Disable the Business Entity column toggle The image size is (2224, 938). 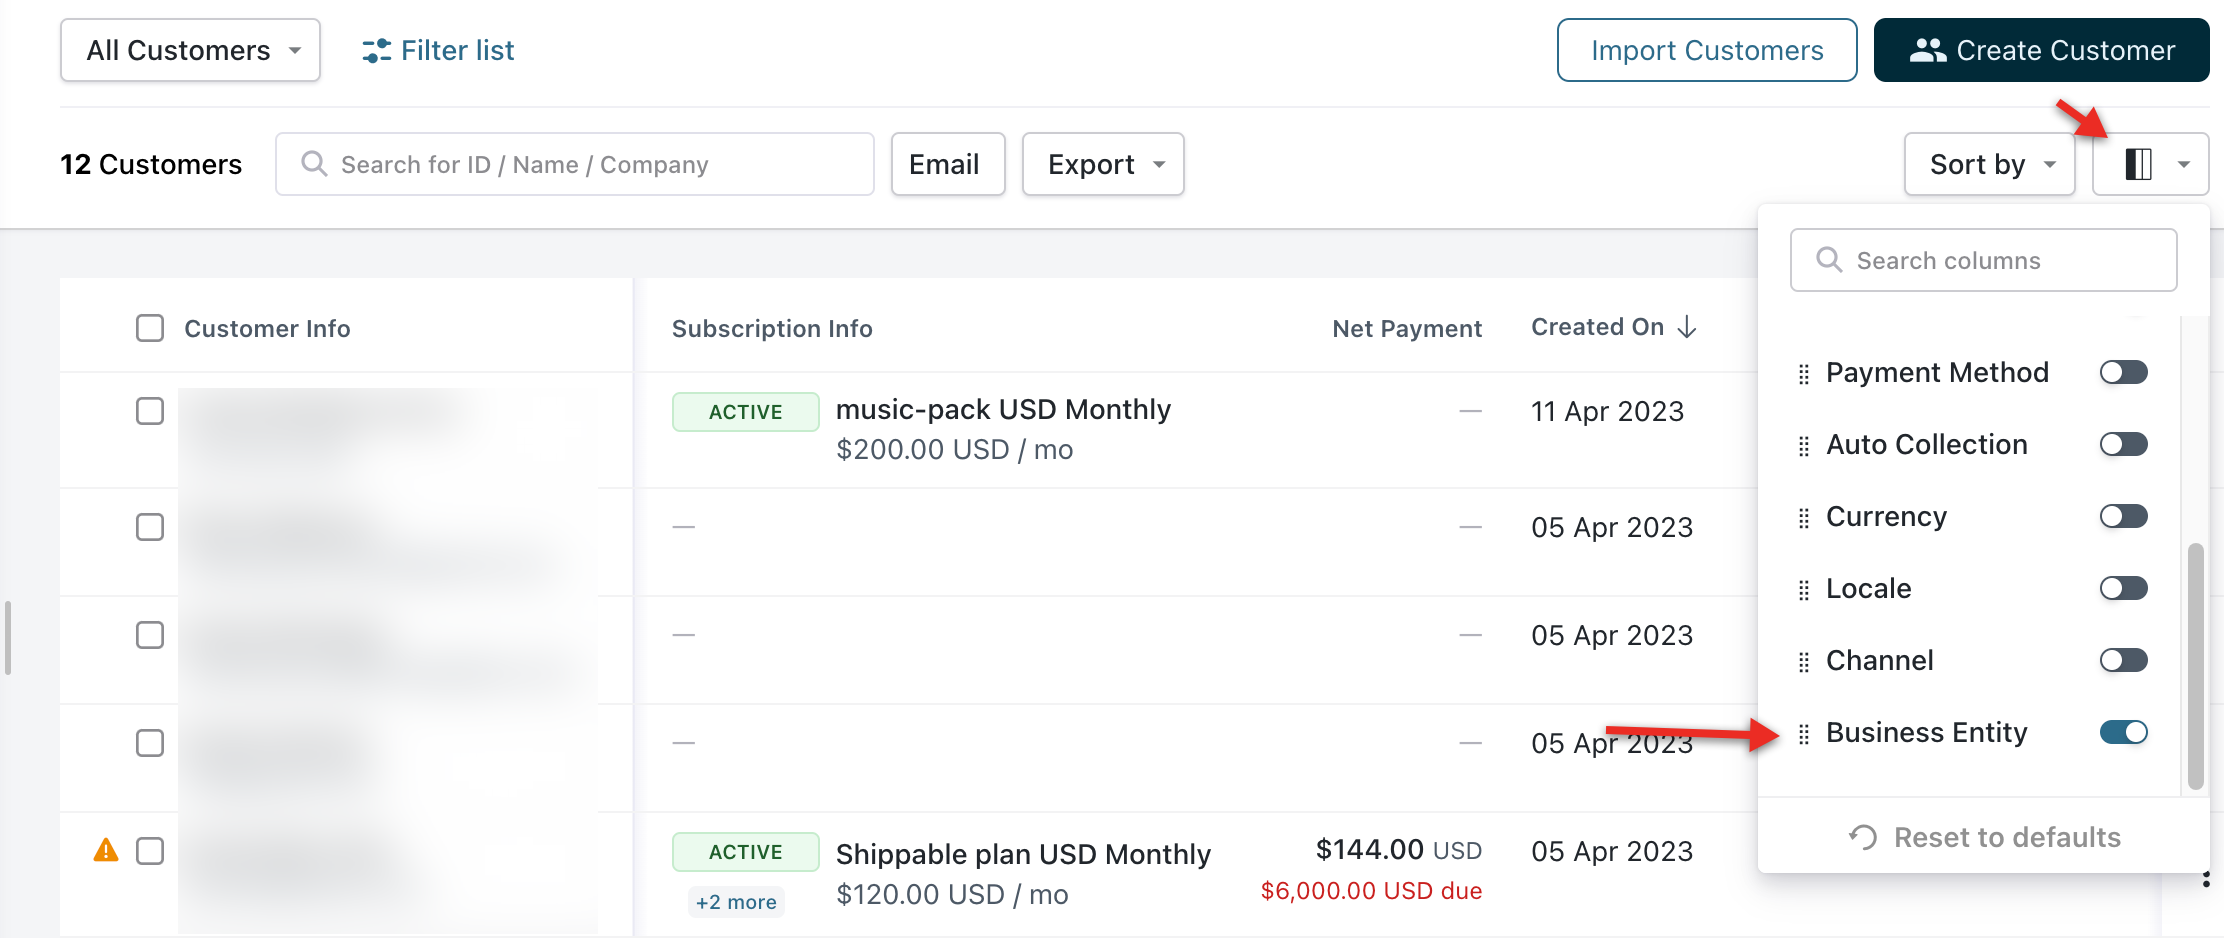tap(2123, 732)
